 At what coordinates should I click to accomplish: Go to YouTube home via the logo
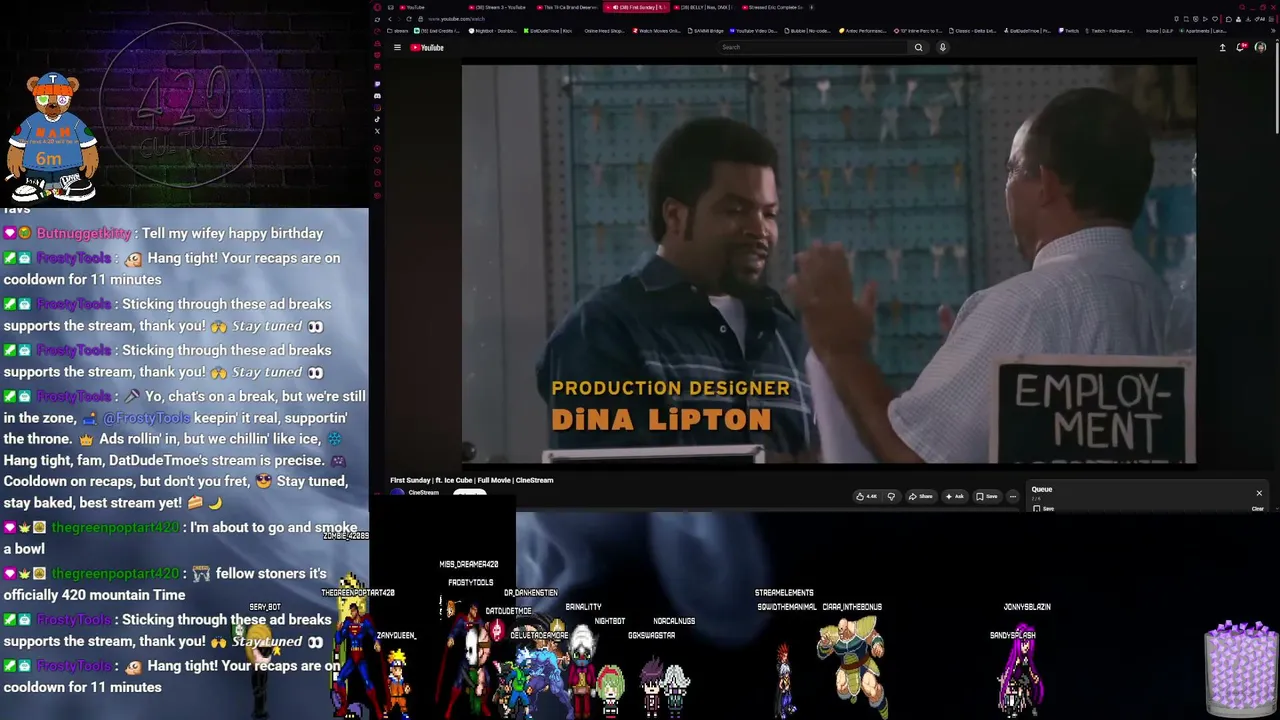coord(427,47)
